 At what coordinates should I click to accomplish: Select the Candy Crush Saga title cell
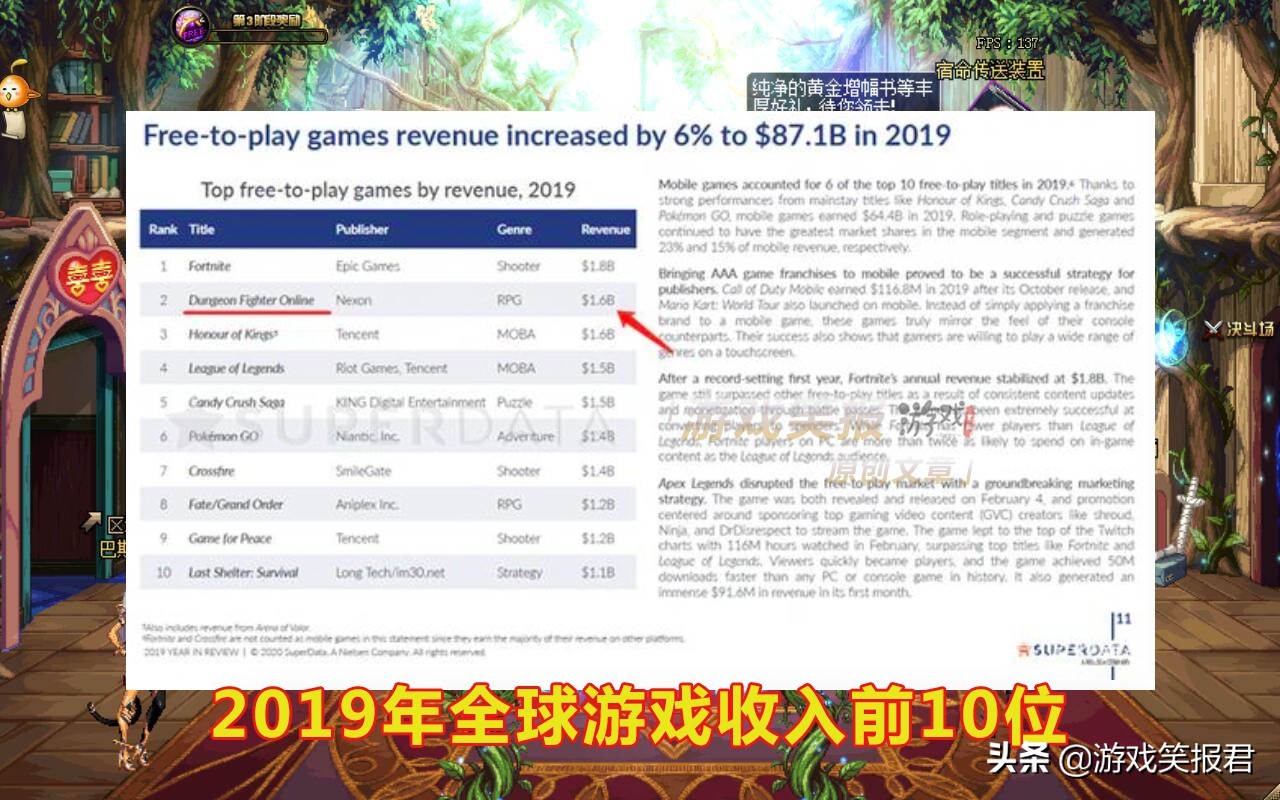(236, 402)
